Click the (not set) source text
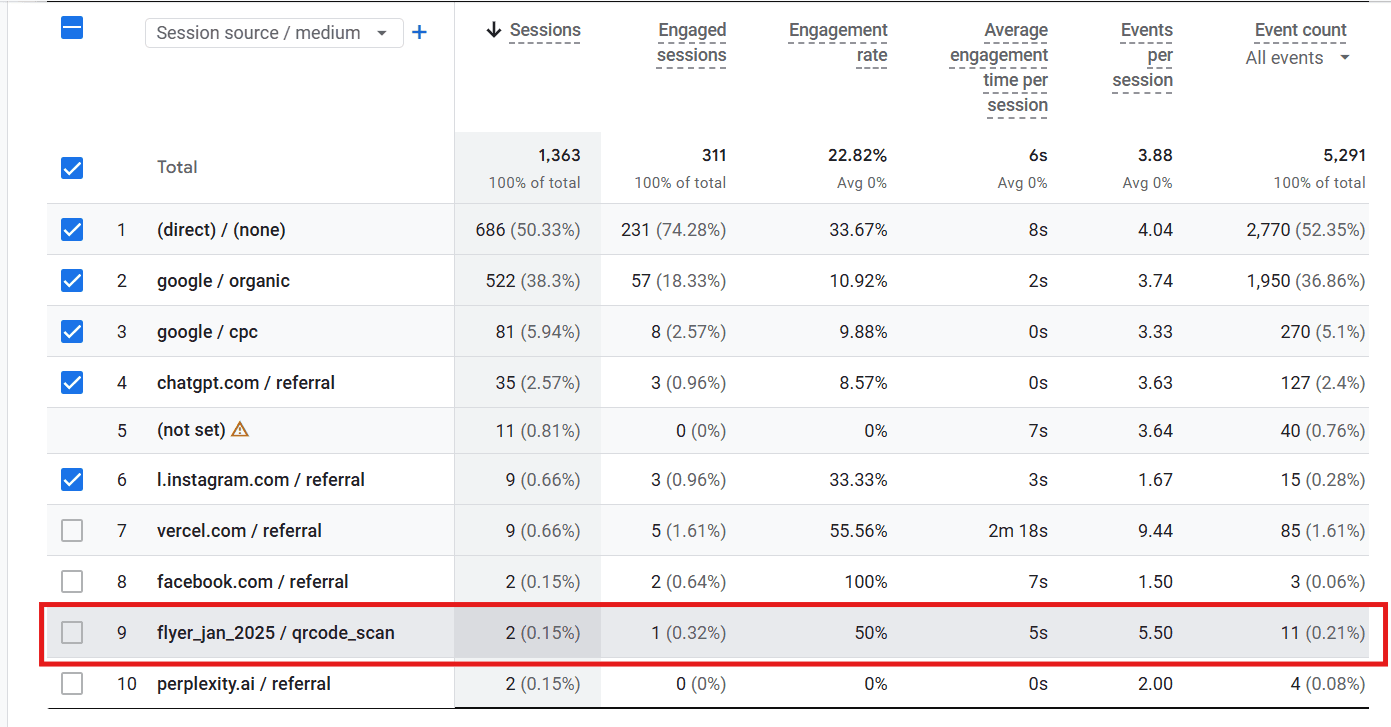 (x=191, y=430)
